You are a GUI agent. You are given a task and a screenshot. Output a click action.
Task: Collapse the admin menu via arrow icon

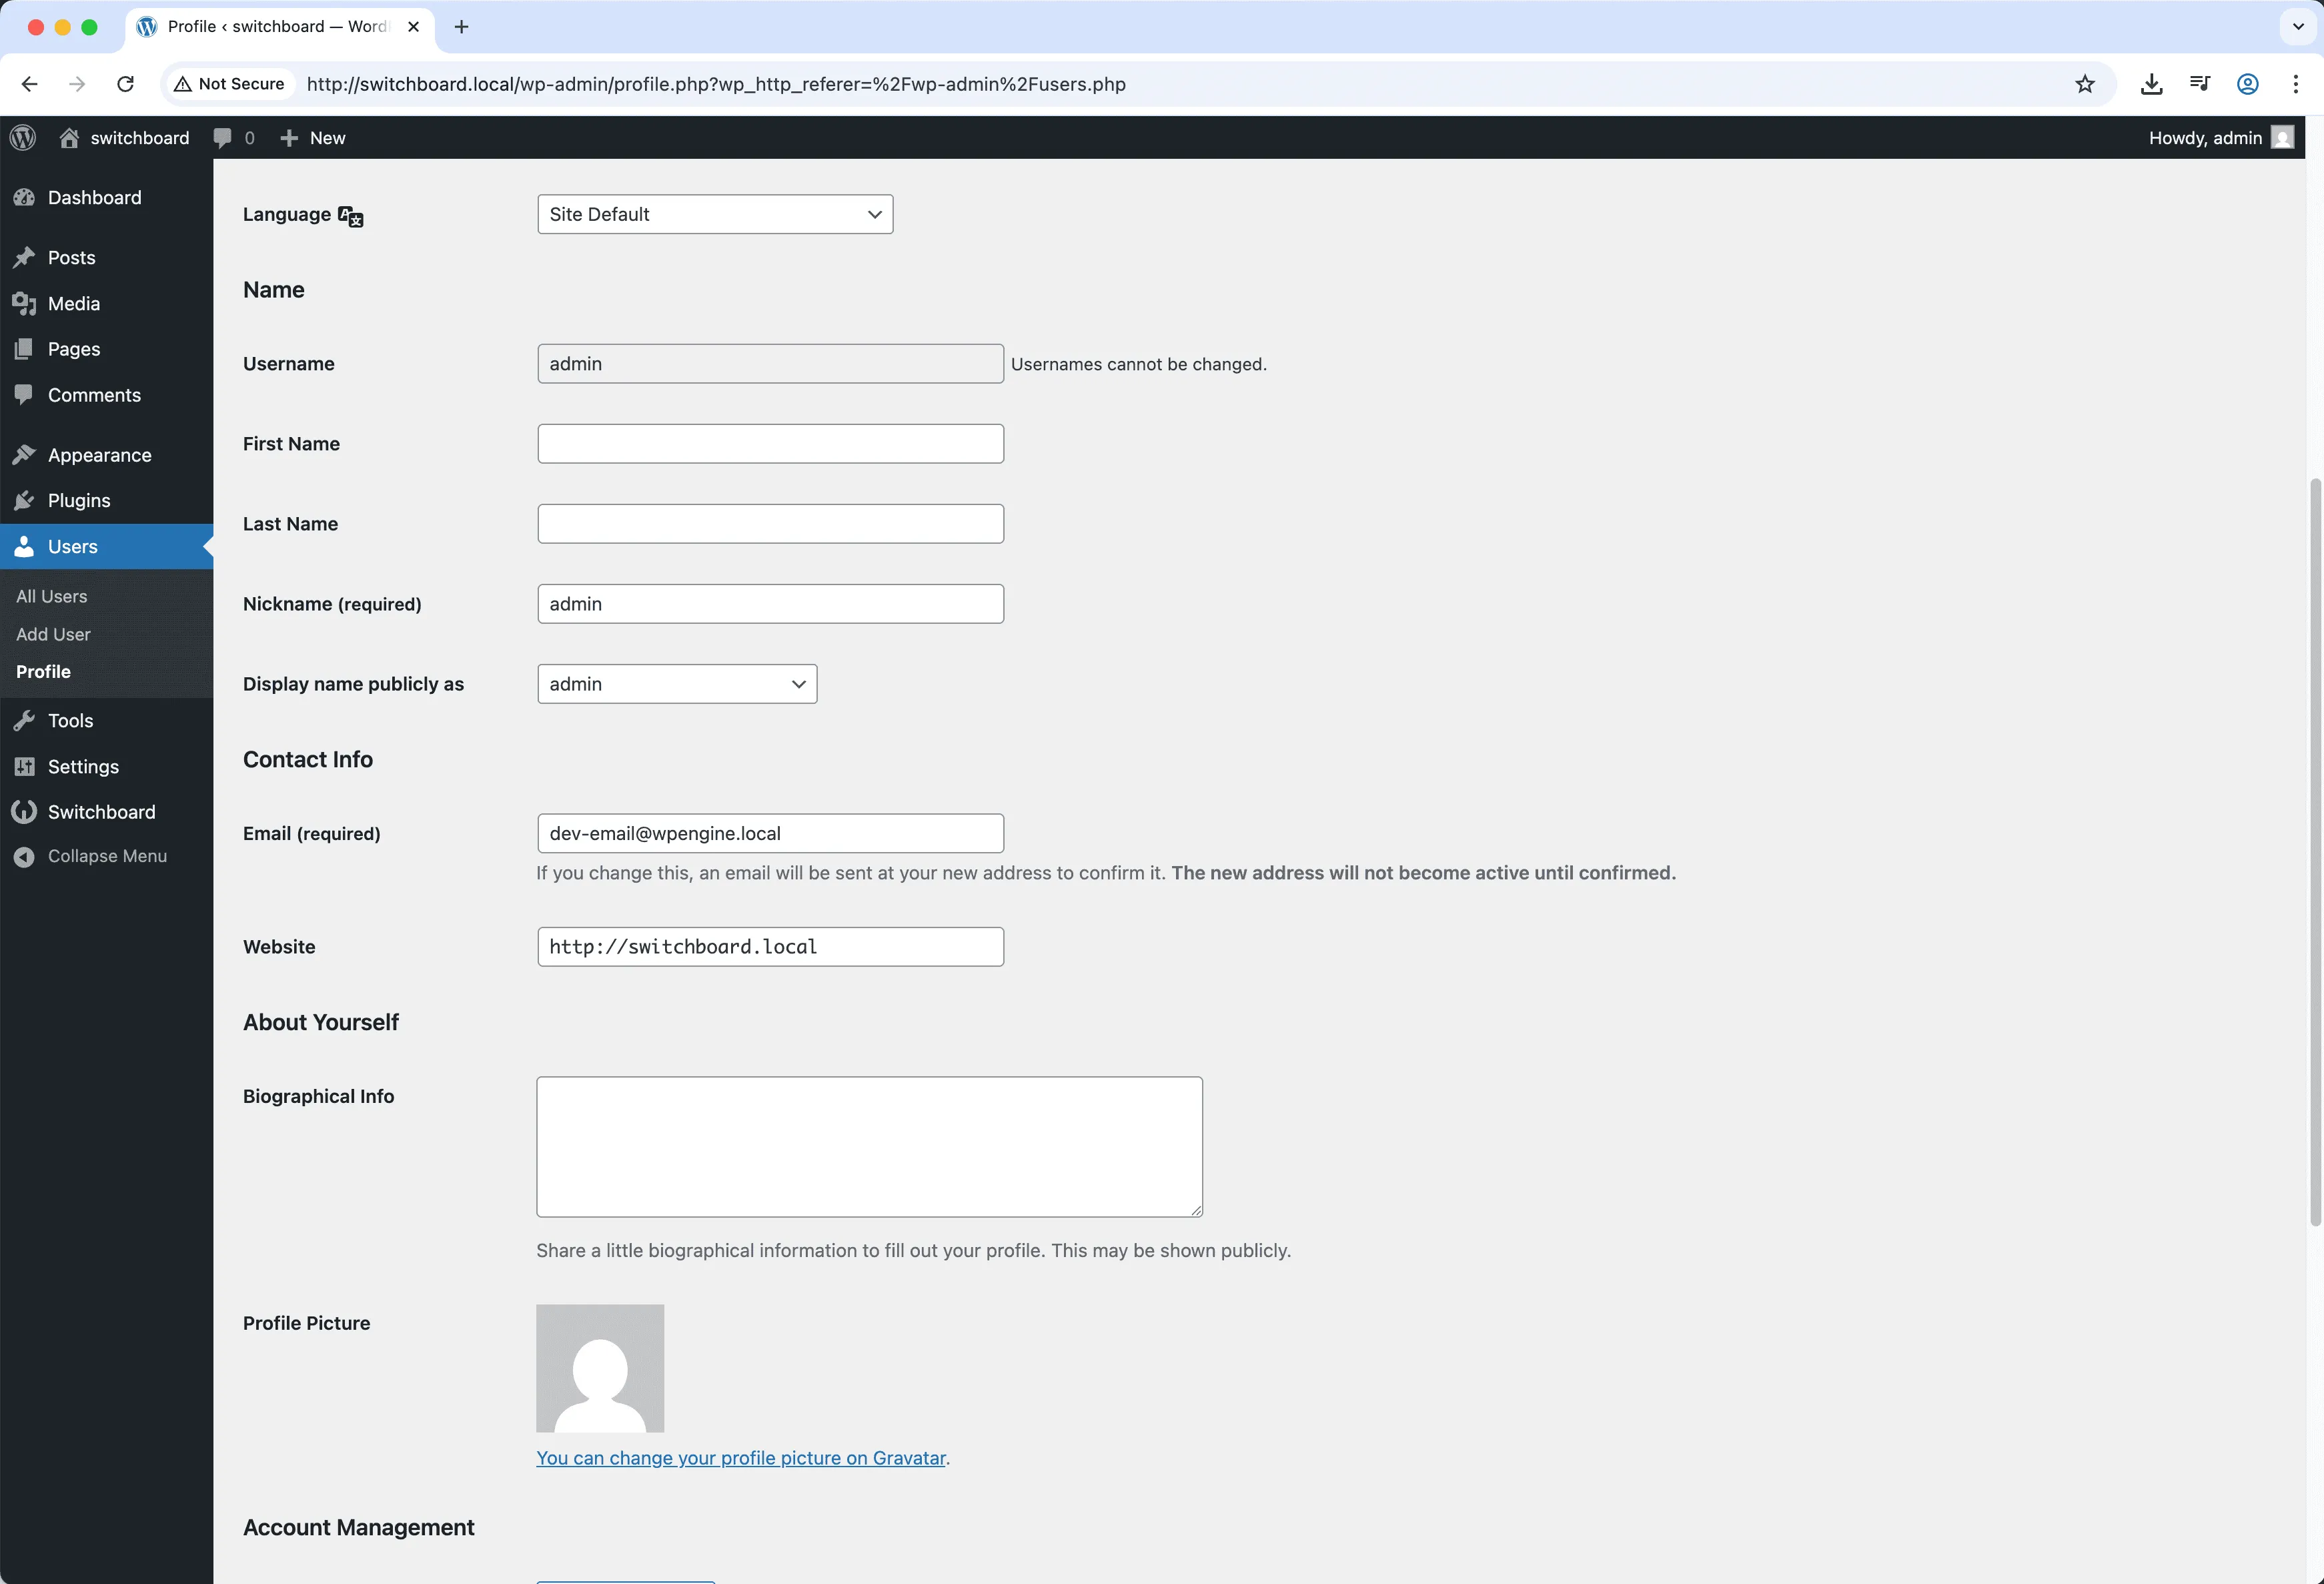[x=24, y=856]
